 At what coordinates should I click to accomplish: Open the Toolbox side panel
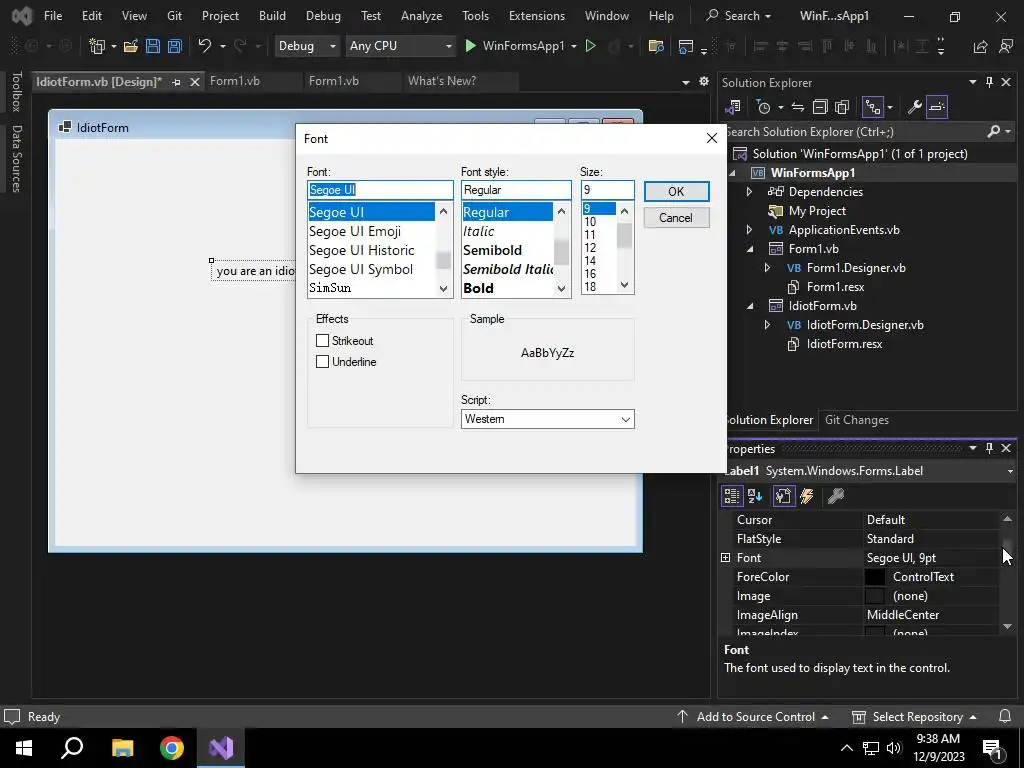(x=16, y=91)
